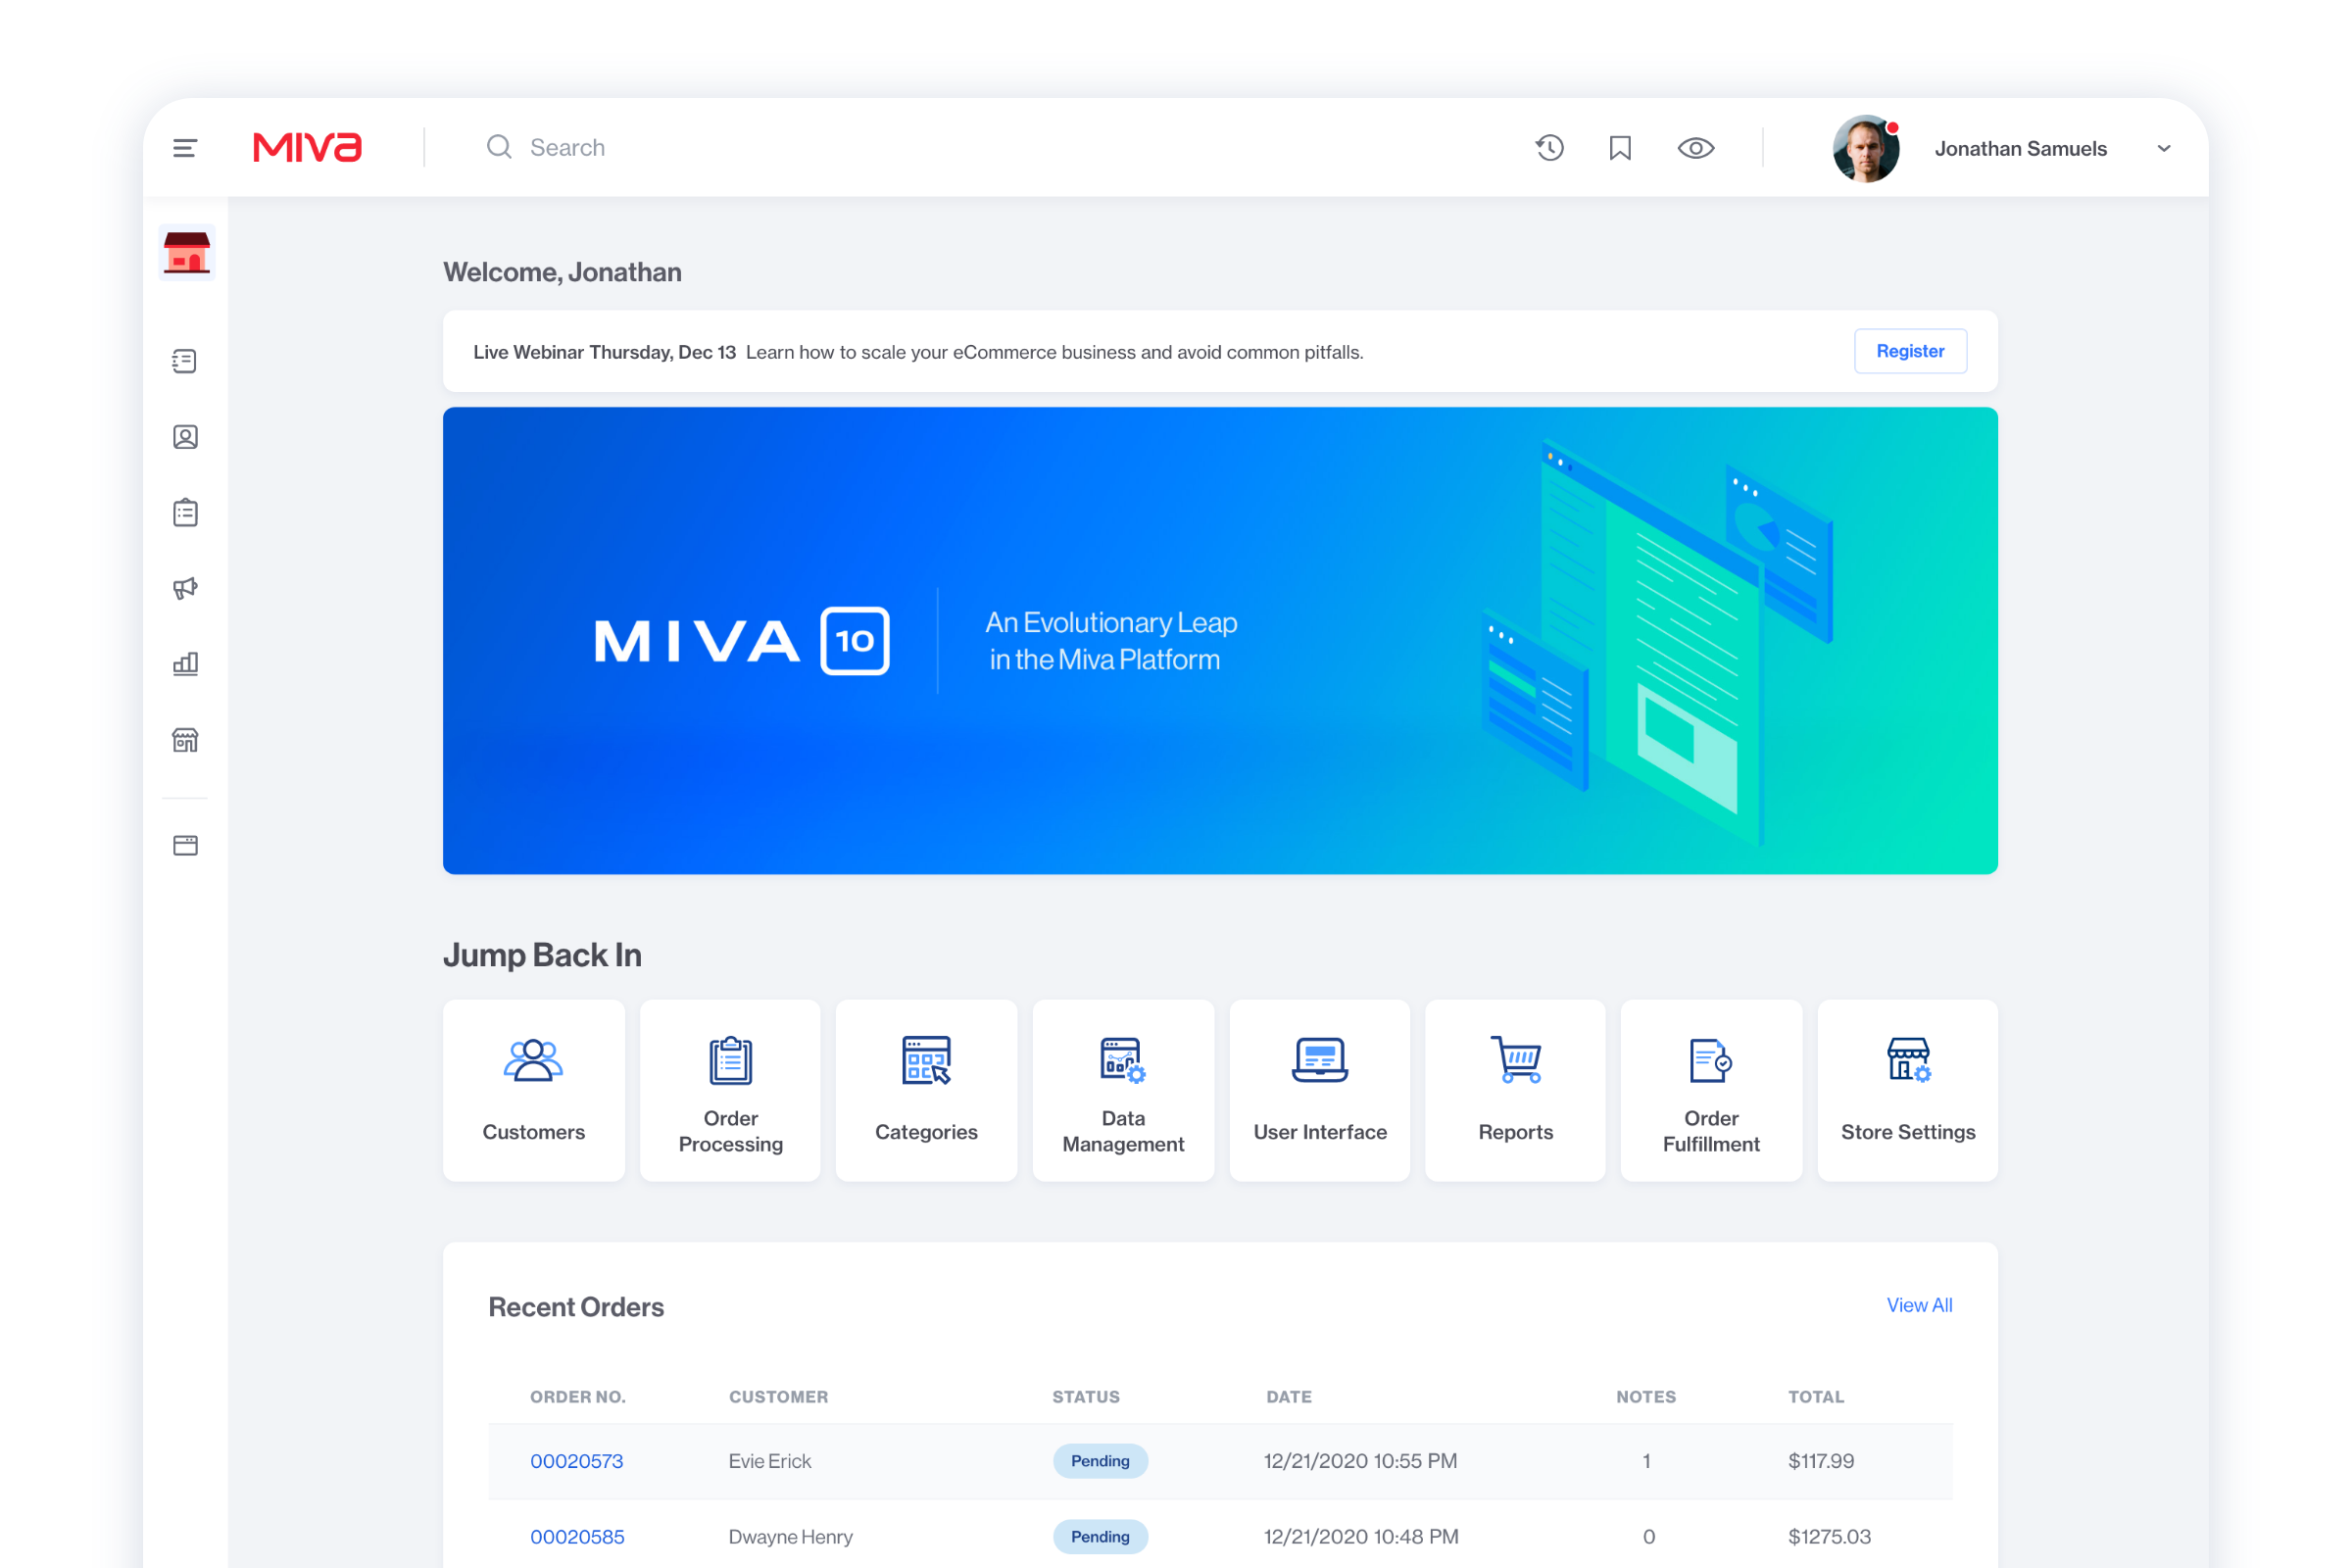Image resolution: width=2352 pixels, height=1568 pixels.
Task: Click the red storefront icon at sidebar top
Action: pyautogui.click(x=186, y=254)
